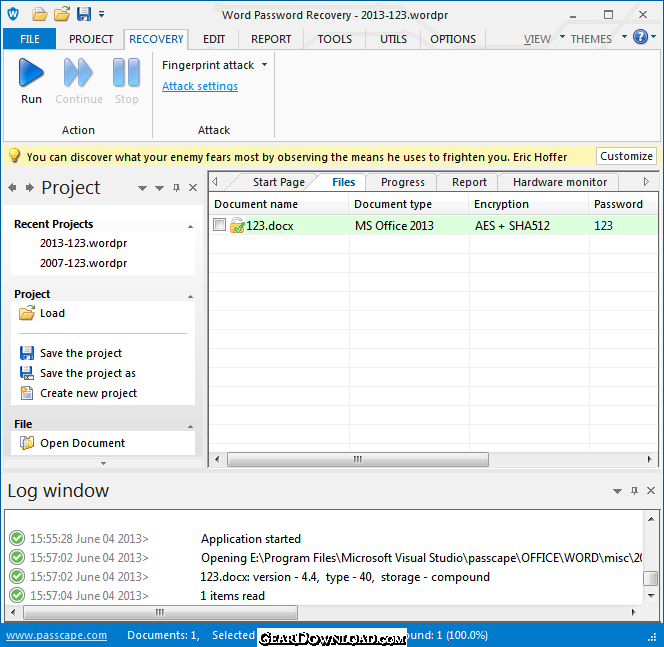Open the THEMES dropdown arrow

coord(624,37)
